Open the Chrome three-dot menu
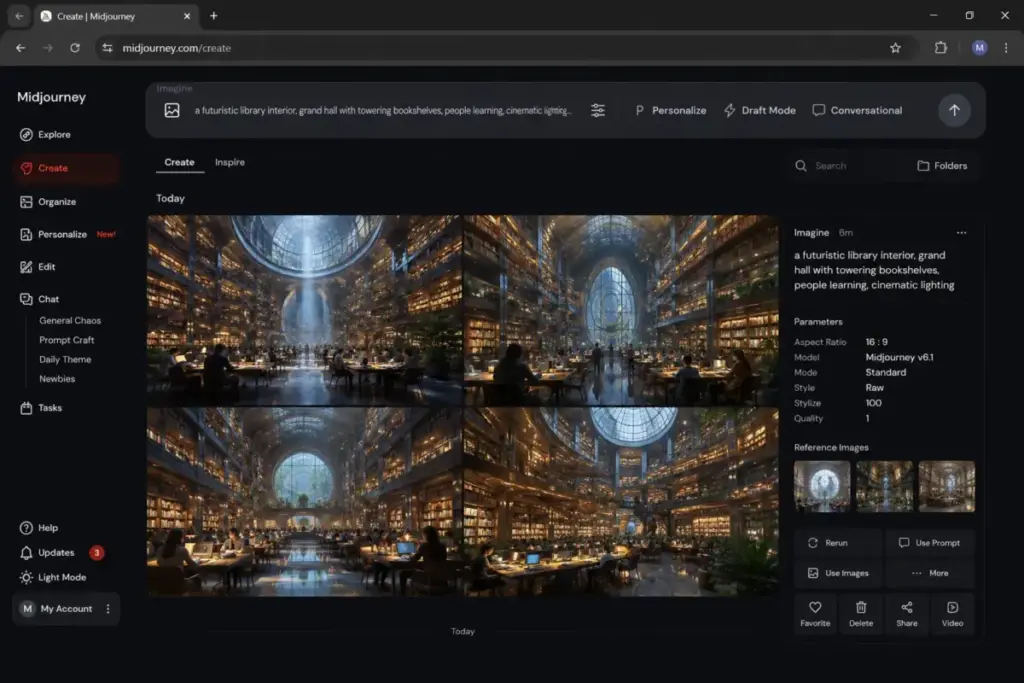This screenshot has height=683, width=1024. [1006, 48]
